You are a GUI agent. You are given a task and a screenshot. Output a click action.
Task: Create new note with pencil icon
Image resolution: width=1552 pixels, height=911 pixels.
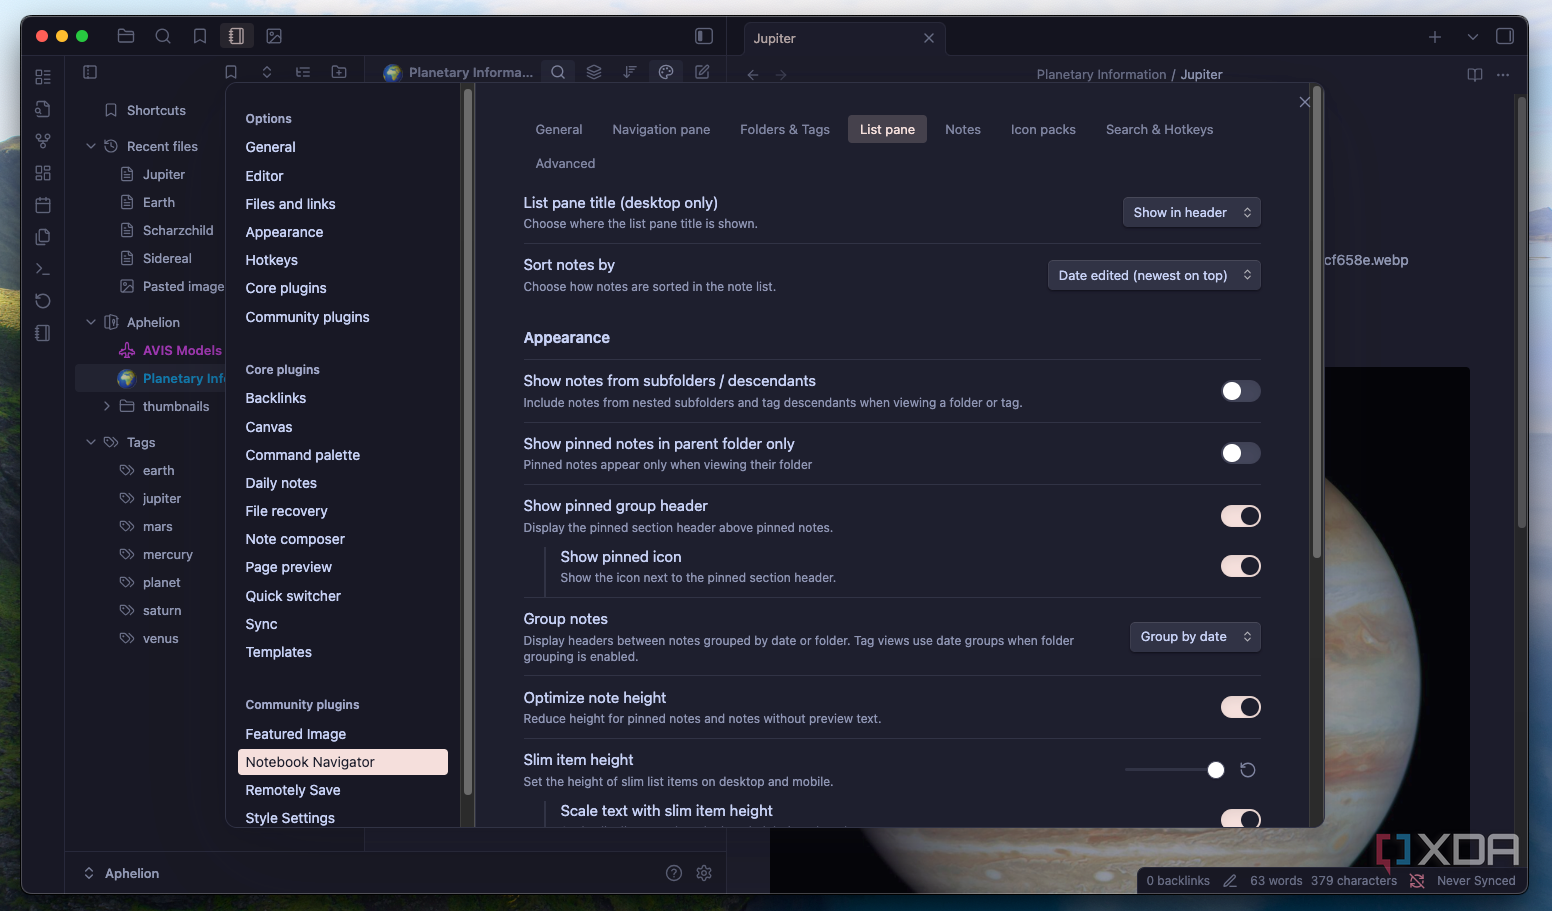(702, 72)
